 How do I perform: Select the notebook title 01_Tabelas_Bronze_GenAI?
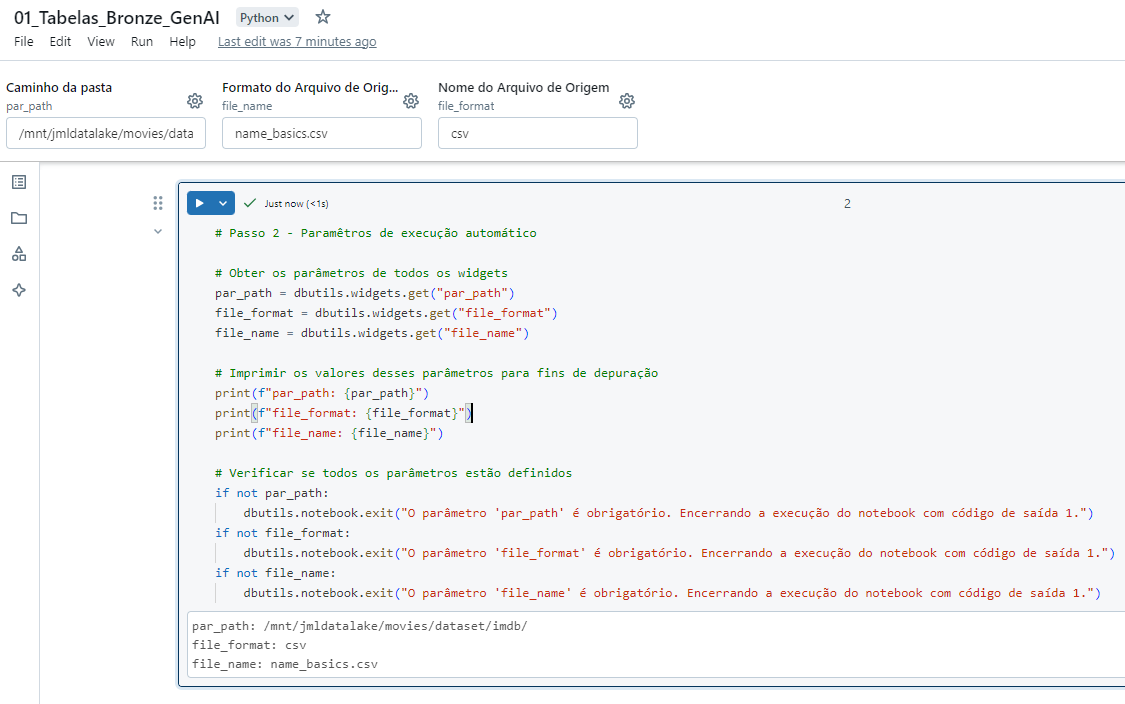[117, 17]
